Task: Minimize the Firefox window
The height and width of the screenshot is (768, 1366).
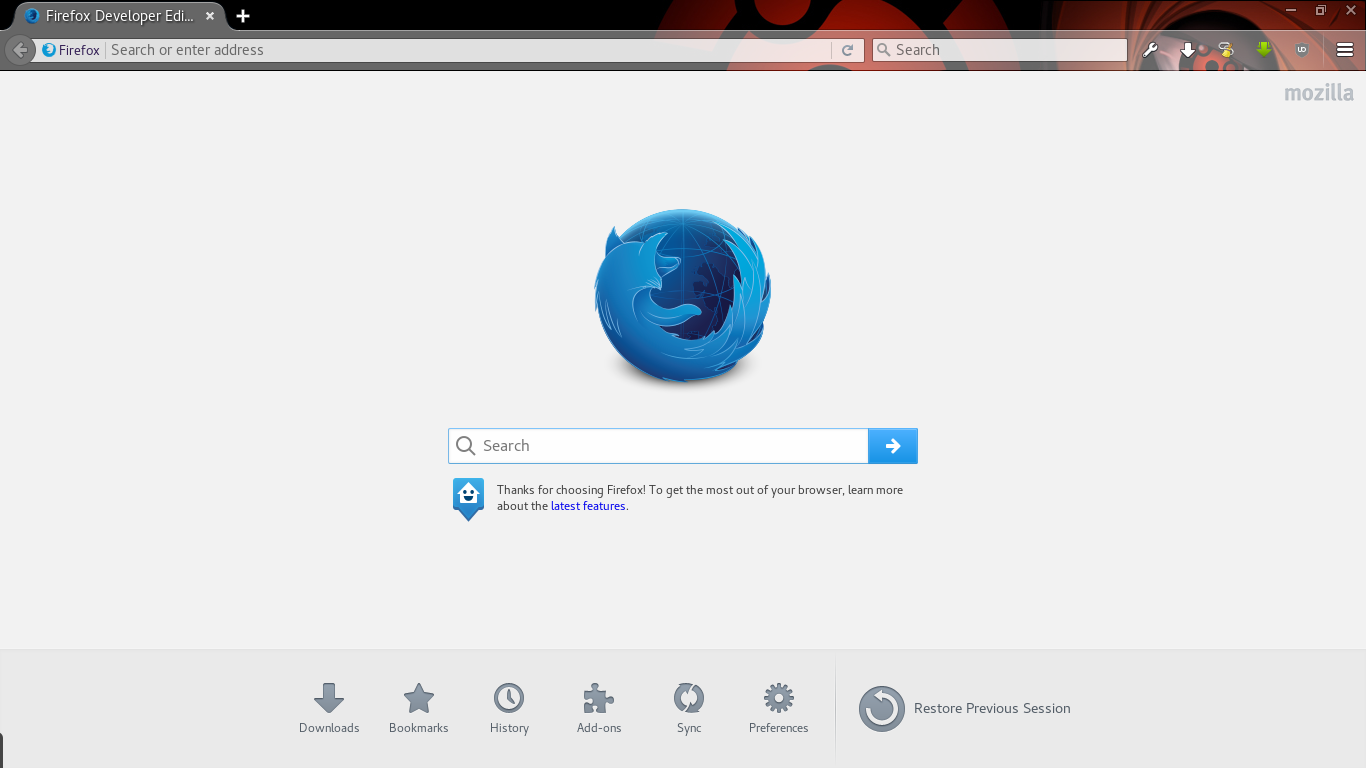Action: (x=1291, y=10)
